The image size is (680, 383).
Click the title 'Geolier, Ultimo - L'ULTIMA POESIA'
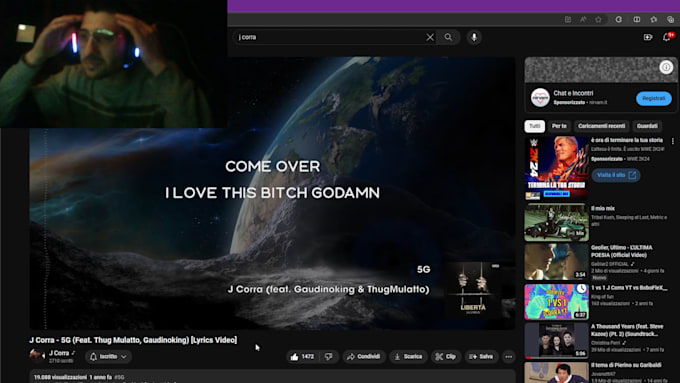point(621,251)
